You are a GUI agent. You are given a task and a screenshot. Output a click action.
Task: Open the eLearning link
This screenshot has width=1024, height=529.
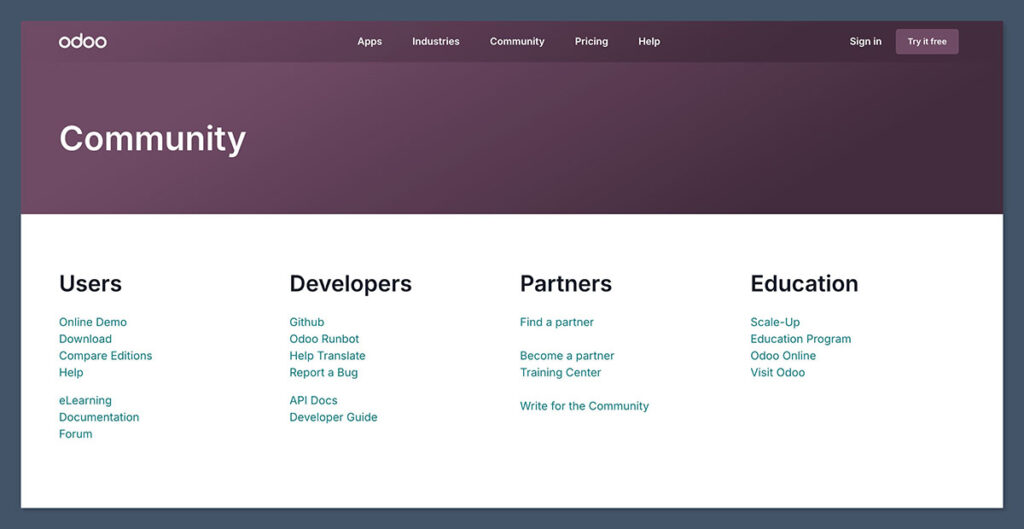85,400
